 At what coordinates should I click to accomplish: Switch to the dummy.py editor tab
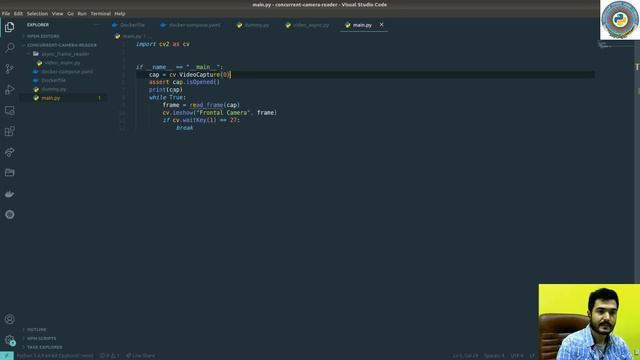tap(253, 25)
